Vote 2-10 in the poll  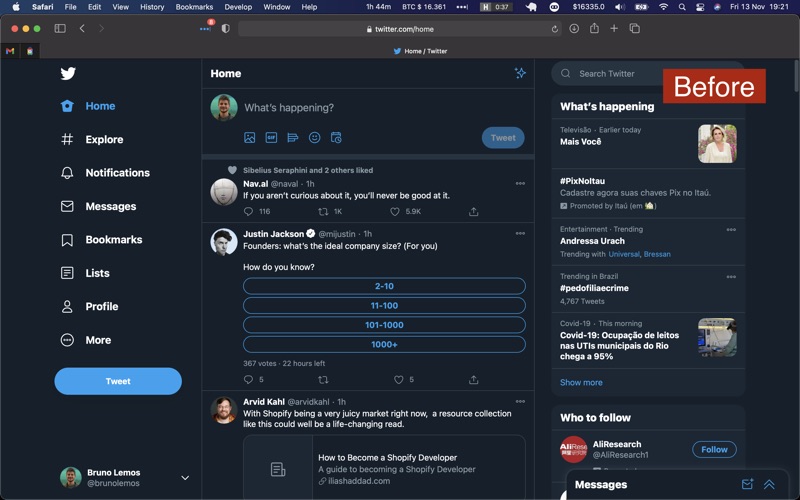pyautogui.click(x=384, y=286)
